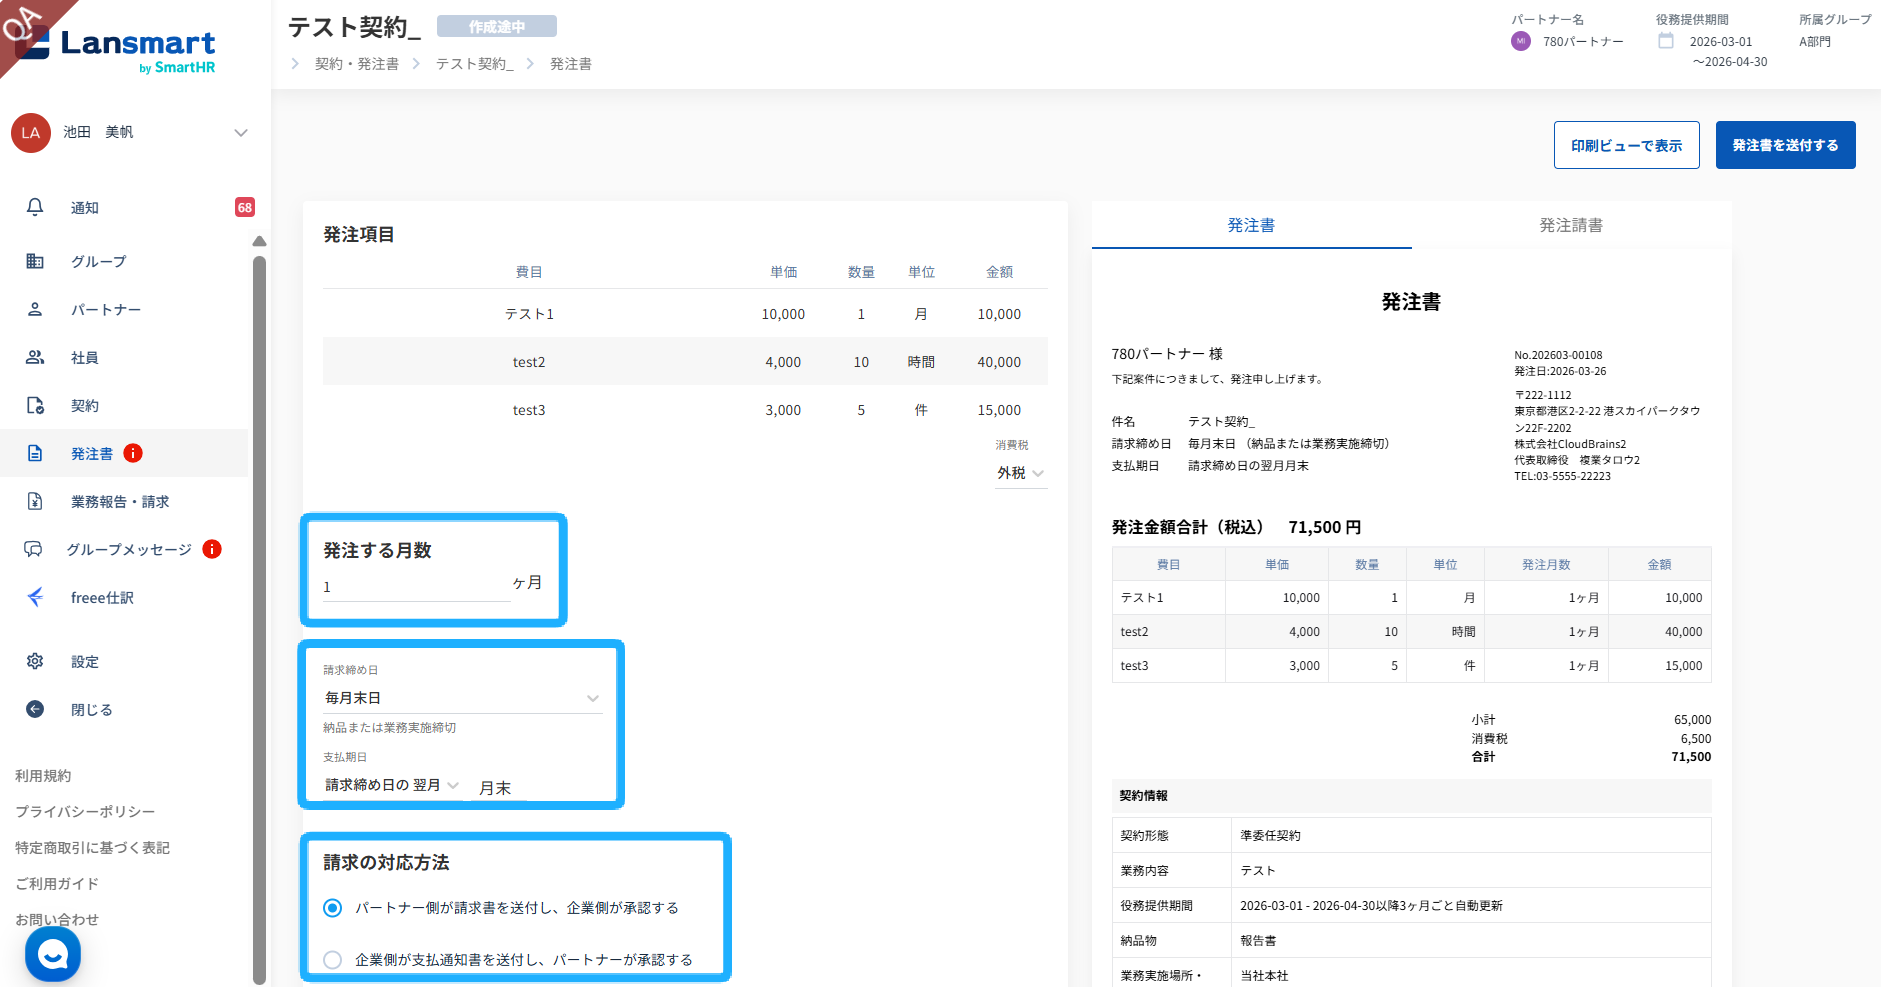Viewport: 1881px width, 987px height.
Task: Click the Contract document icon
Action: pos(35,405)
